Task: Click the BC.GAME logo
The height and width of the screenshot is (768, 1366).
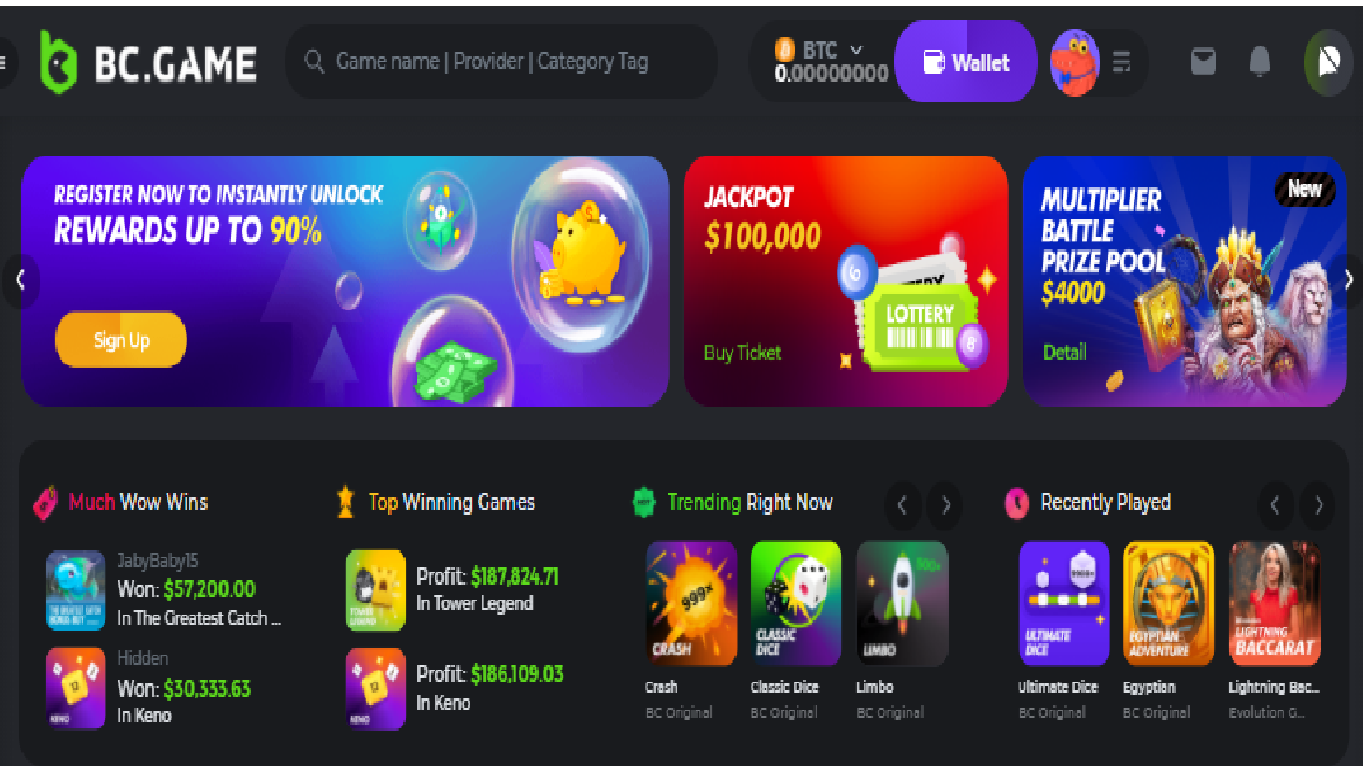Action: coord(149,62)
